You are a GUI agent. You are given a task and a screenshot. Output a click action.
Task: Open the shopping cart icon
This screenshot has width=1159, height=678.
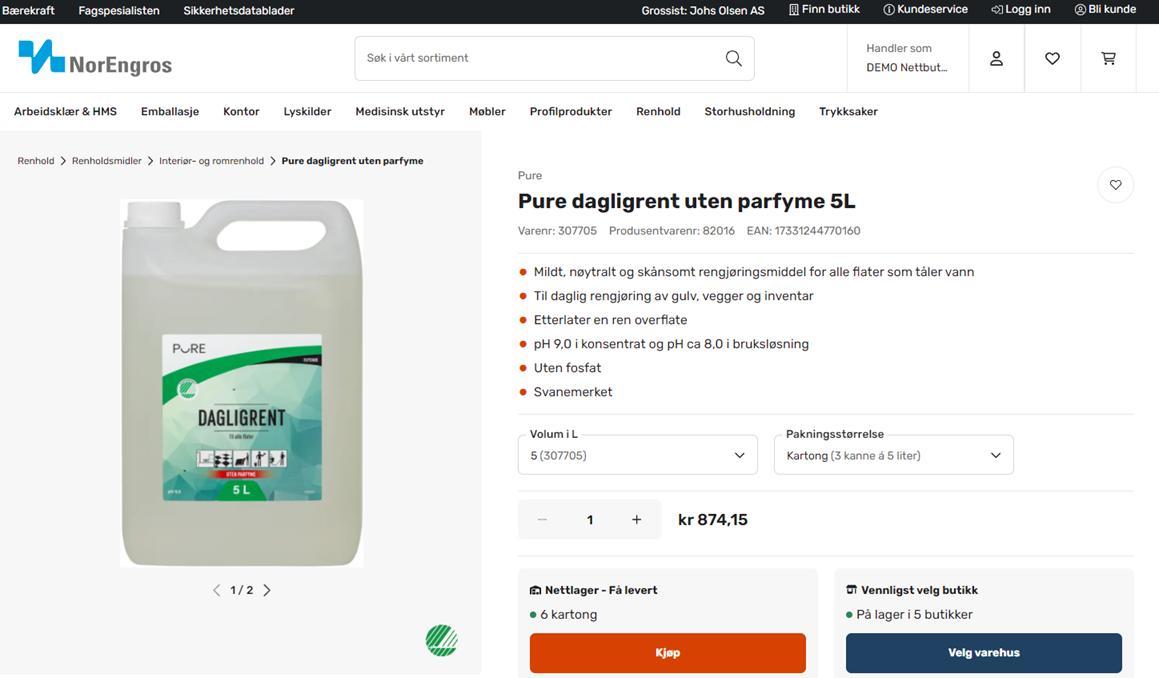pyautogui.click(x=1109, y=58)
